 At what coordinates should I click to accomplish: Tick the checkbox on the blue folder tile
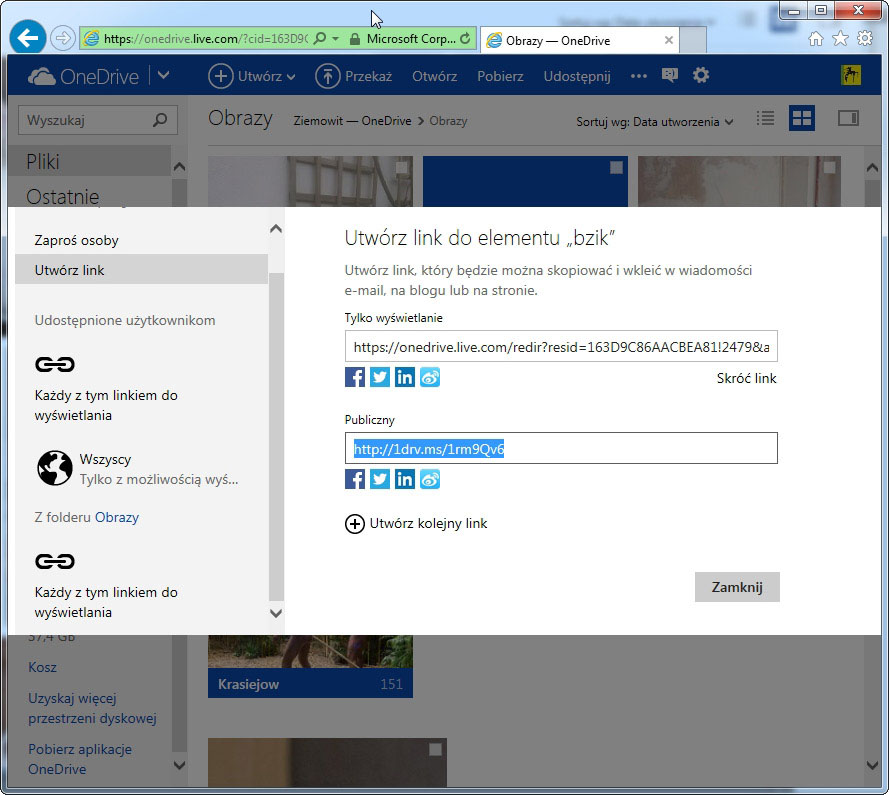(x=616, y=167)
